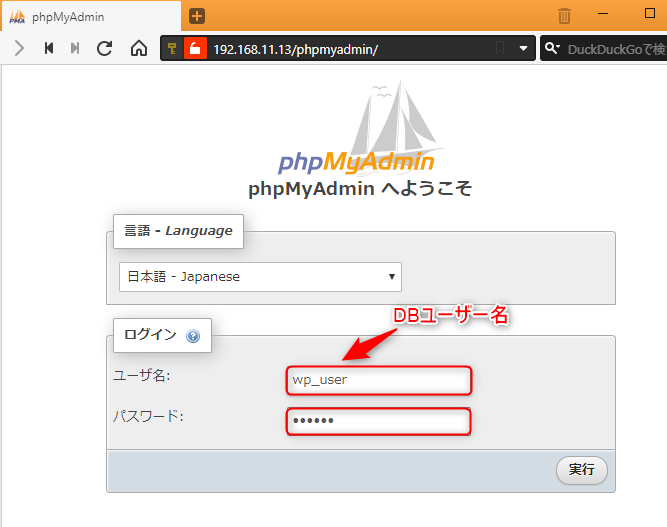Bookmark this page from address bar
The height and width of the screenshot is (527, 667).
[x=499, y=48]
